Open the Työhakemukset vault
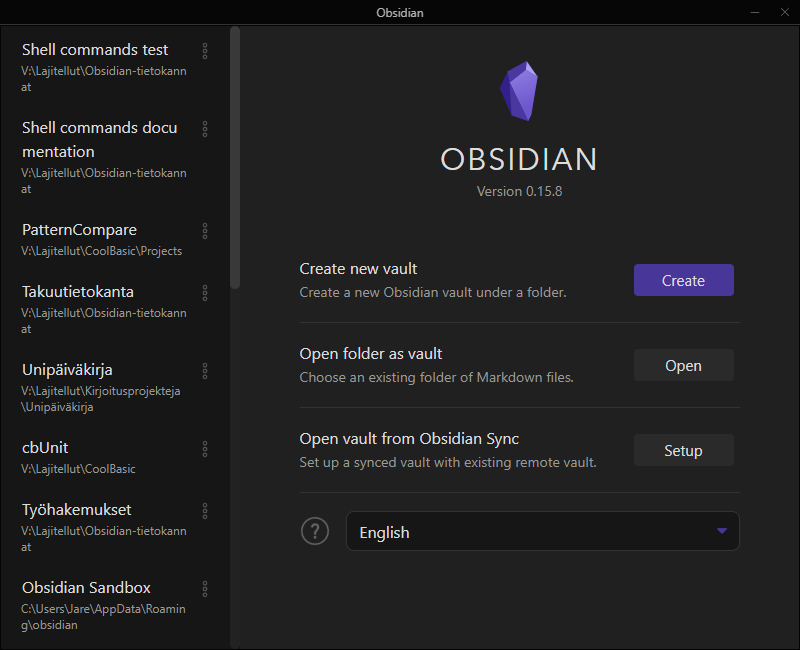This screenshot has width=800, height=650. click(105, 527)
